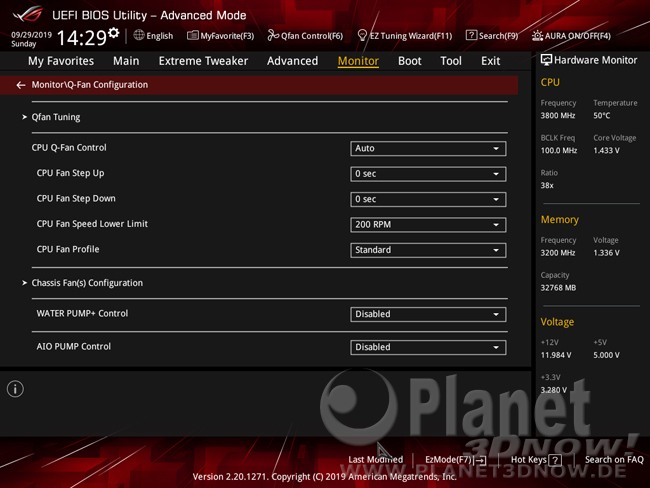
Task: Click Search on FAQ link
Action: (614, 459)
